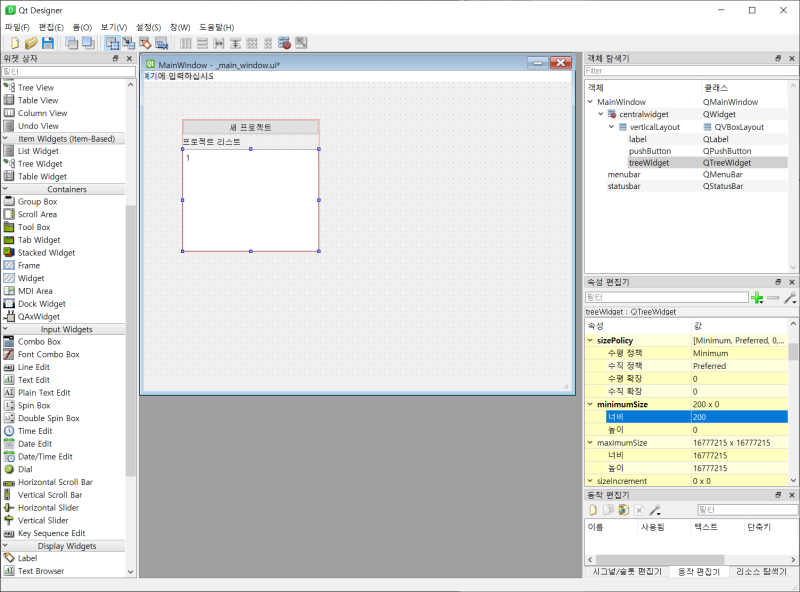This screenshot has height=592, width=800.
Task: Switch to the 리소스 탐색기 tab
Action: point(761,572)
